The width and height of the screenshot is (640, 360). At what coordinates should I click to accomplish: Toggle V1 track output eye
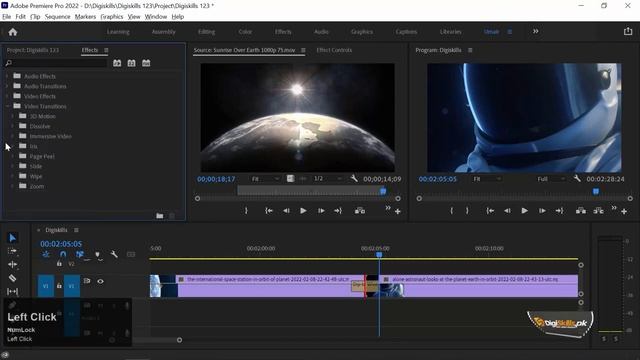point(100,281)
